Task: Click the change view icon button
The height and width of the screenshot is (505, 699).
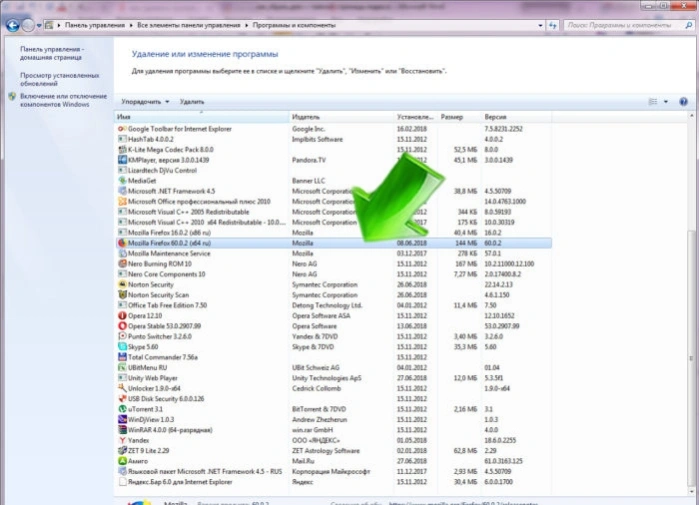Action: (653, 102)
